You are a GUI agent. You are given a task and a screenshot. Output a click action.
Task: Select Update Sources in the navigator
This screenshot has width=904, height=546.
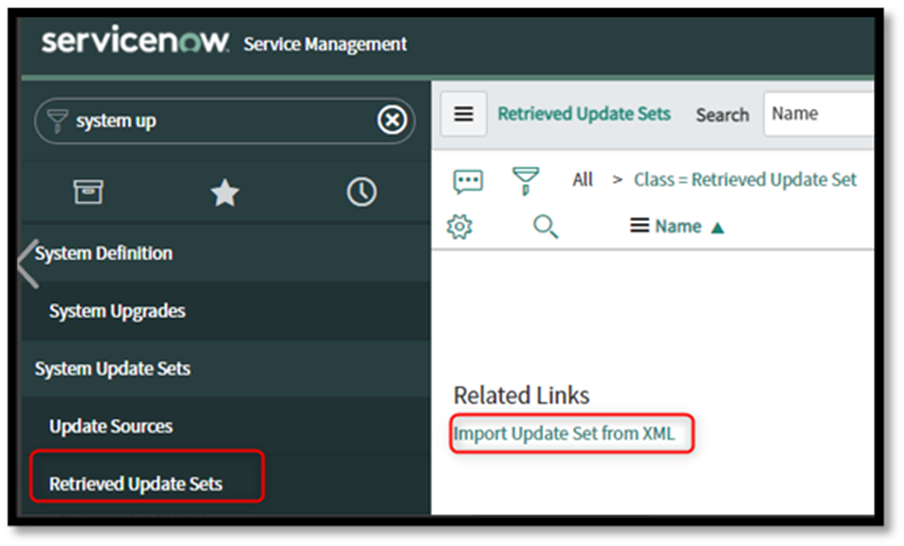111,426
